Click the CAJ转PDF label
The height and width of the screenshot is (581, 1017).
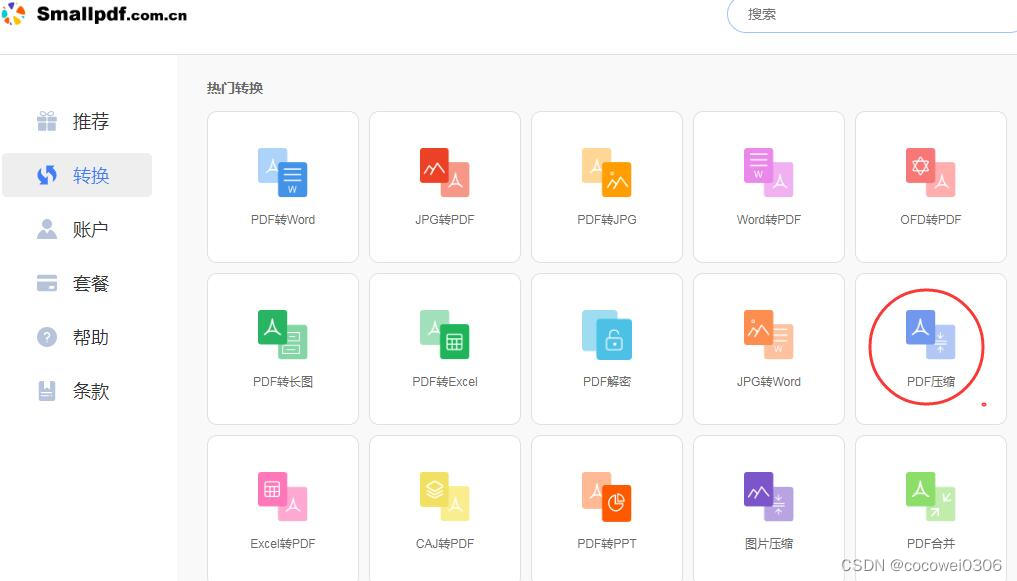click(x=444, y=544)
